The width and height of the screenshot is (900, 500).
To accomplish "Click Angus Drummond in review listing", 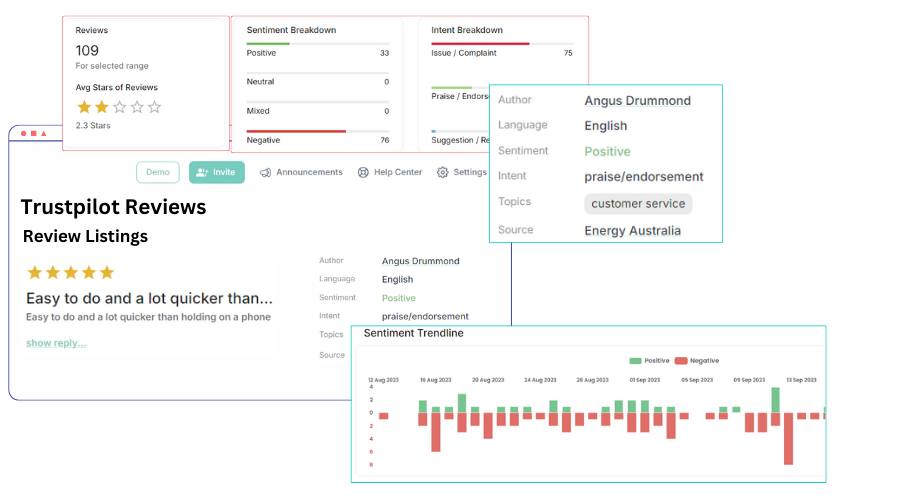I will coord(421,261).
